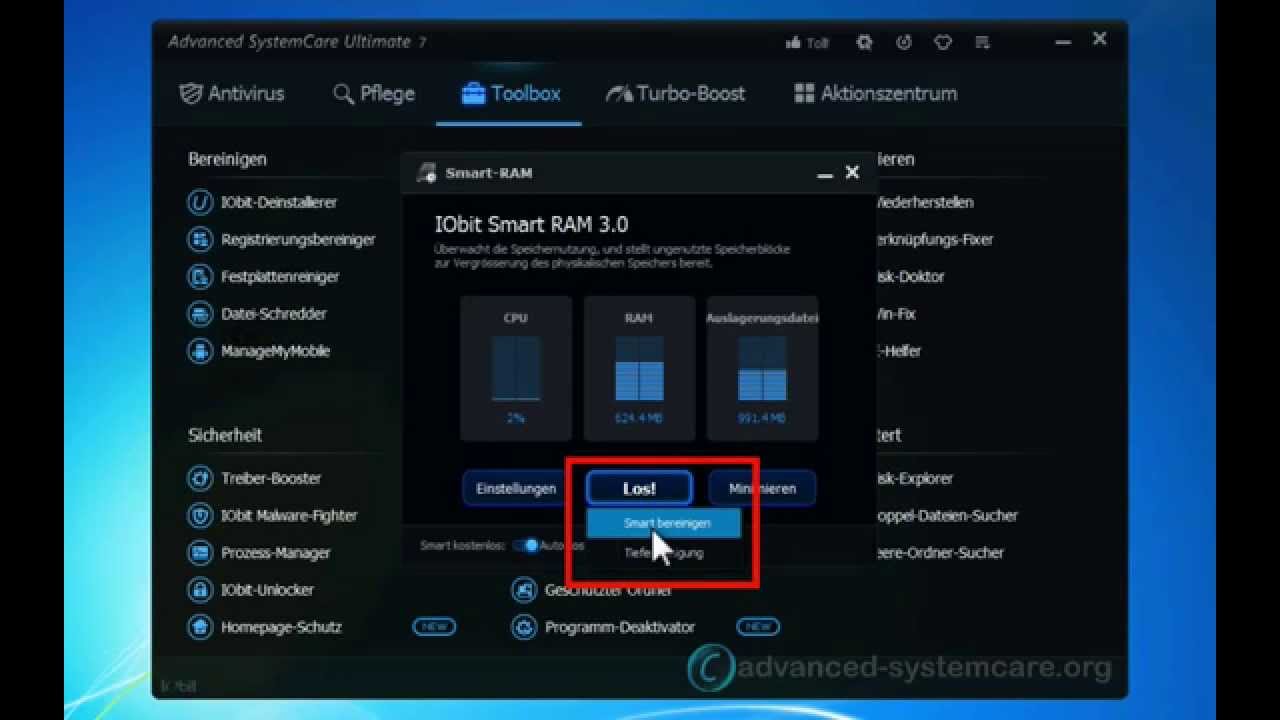Click the Sicherheit section heading
The height and width of the screenshot is (720, 1280).
[x=225, y=435]
